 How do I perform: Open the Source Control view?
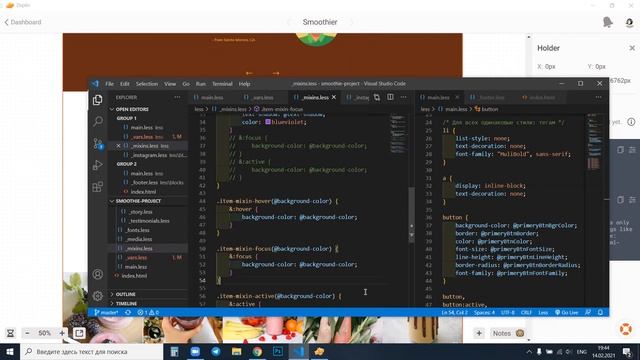[98, 143]
